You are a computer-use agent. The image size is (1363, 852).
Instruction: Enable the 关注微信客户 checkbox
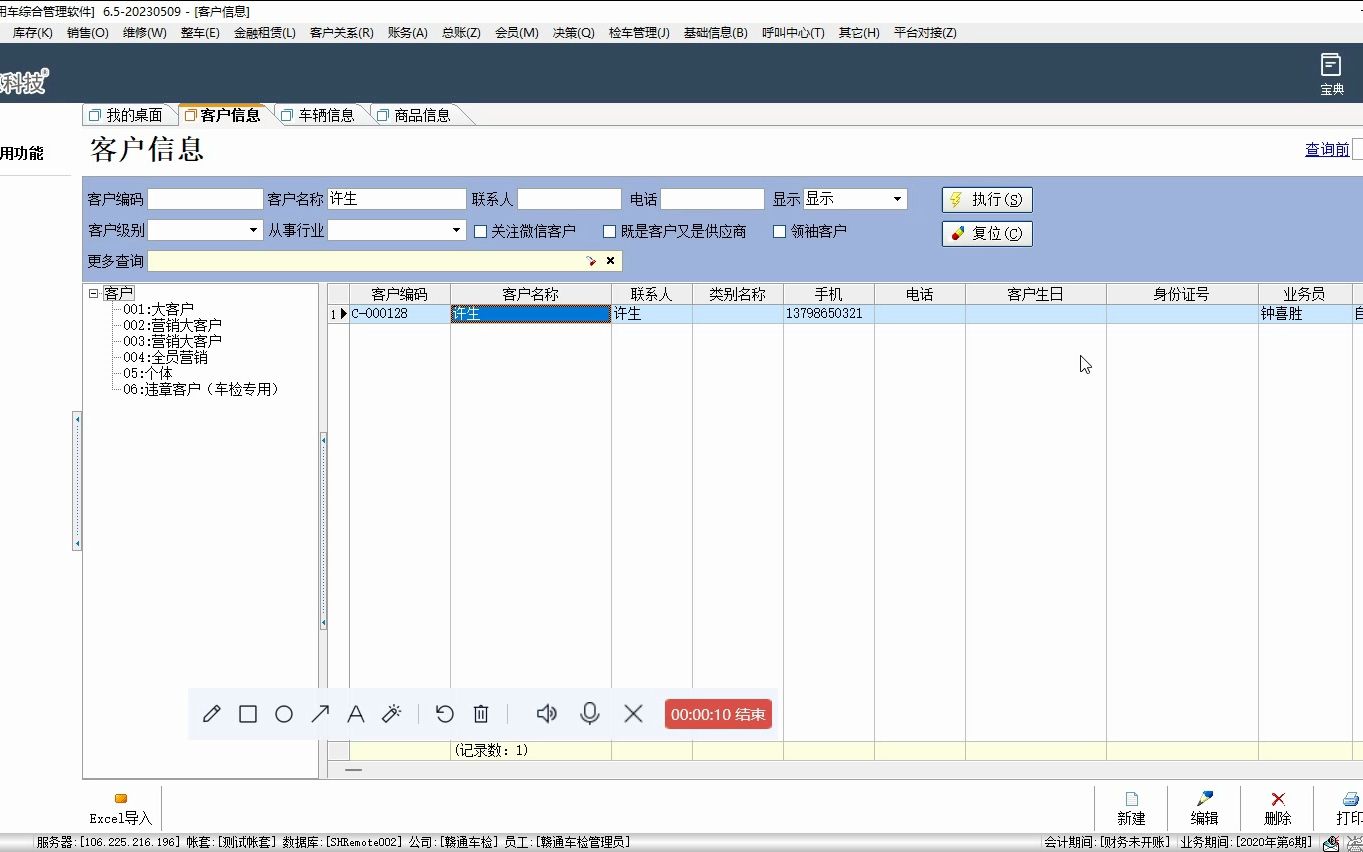pyautogui.click(x=480, y=231)
